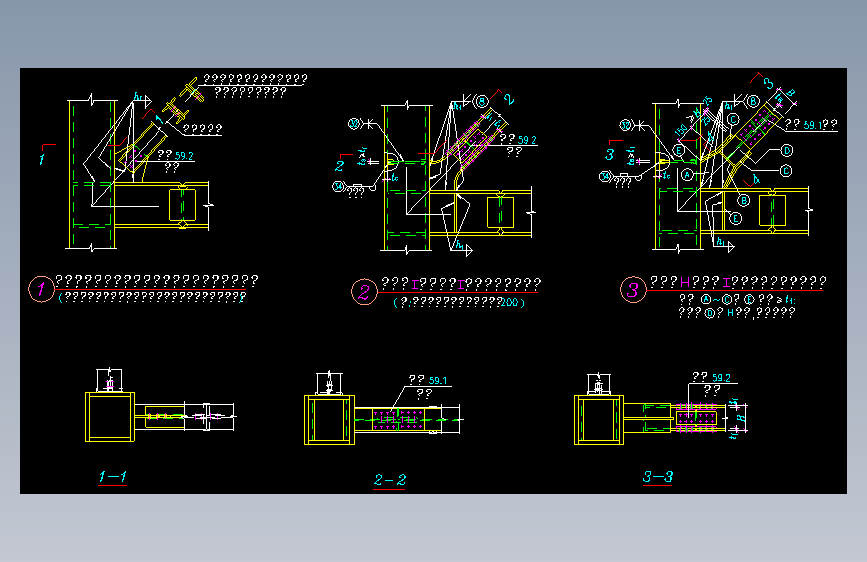This screenshot has width=867, height=562.
Task: Pick the circled A callout in detail 3
Action: 687,175
